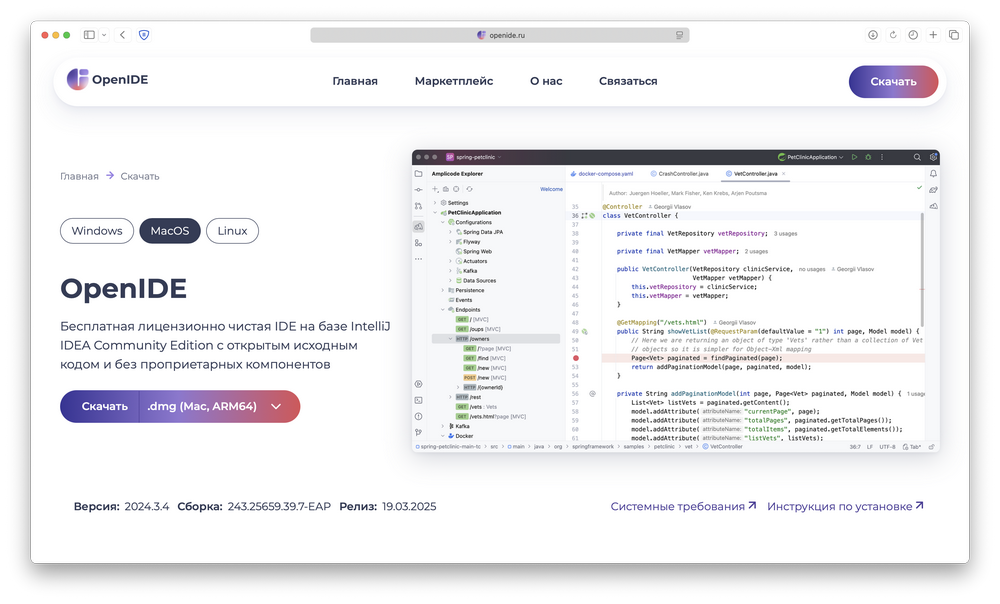Image resolution: width=1000 pixels, height=604 pixels.
Task: Open the Маркетплейс menu item
Action: click(454, 81)
